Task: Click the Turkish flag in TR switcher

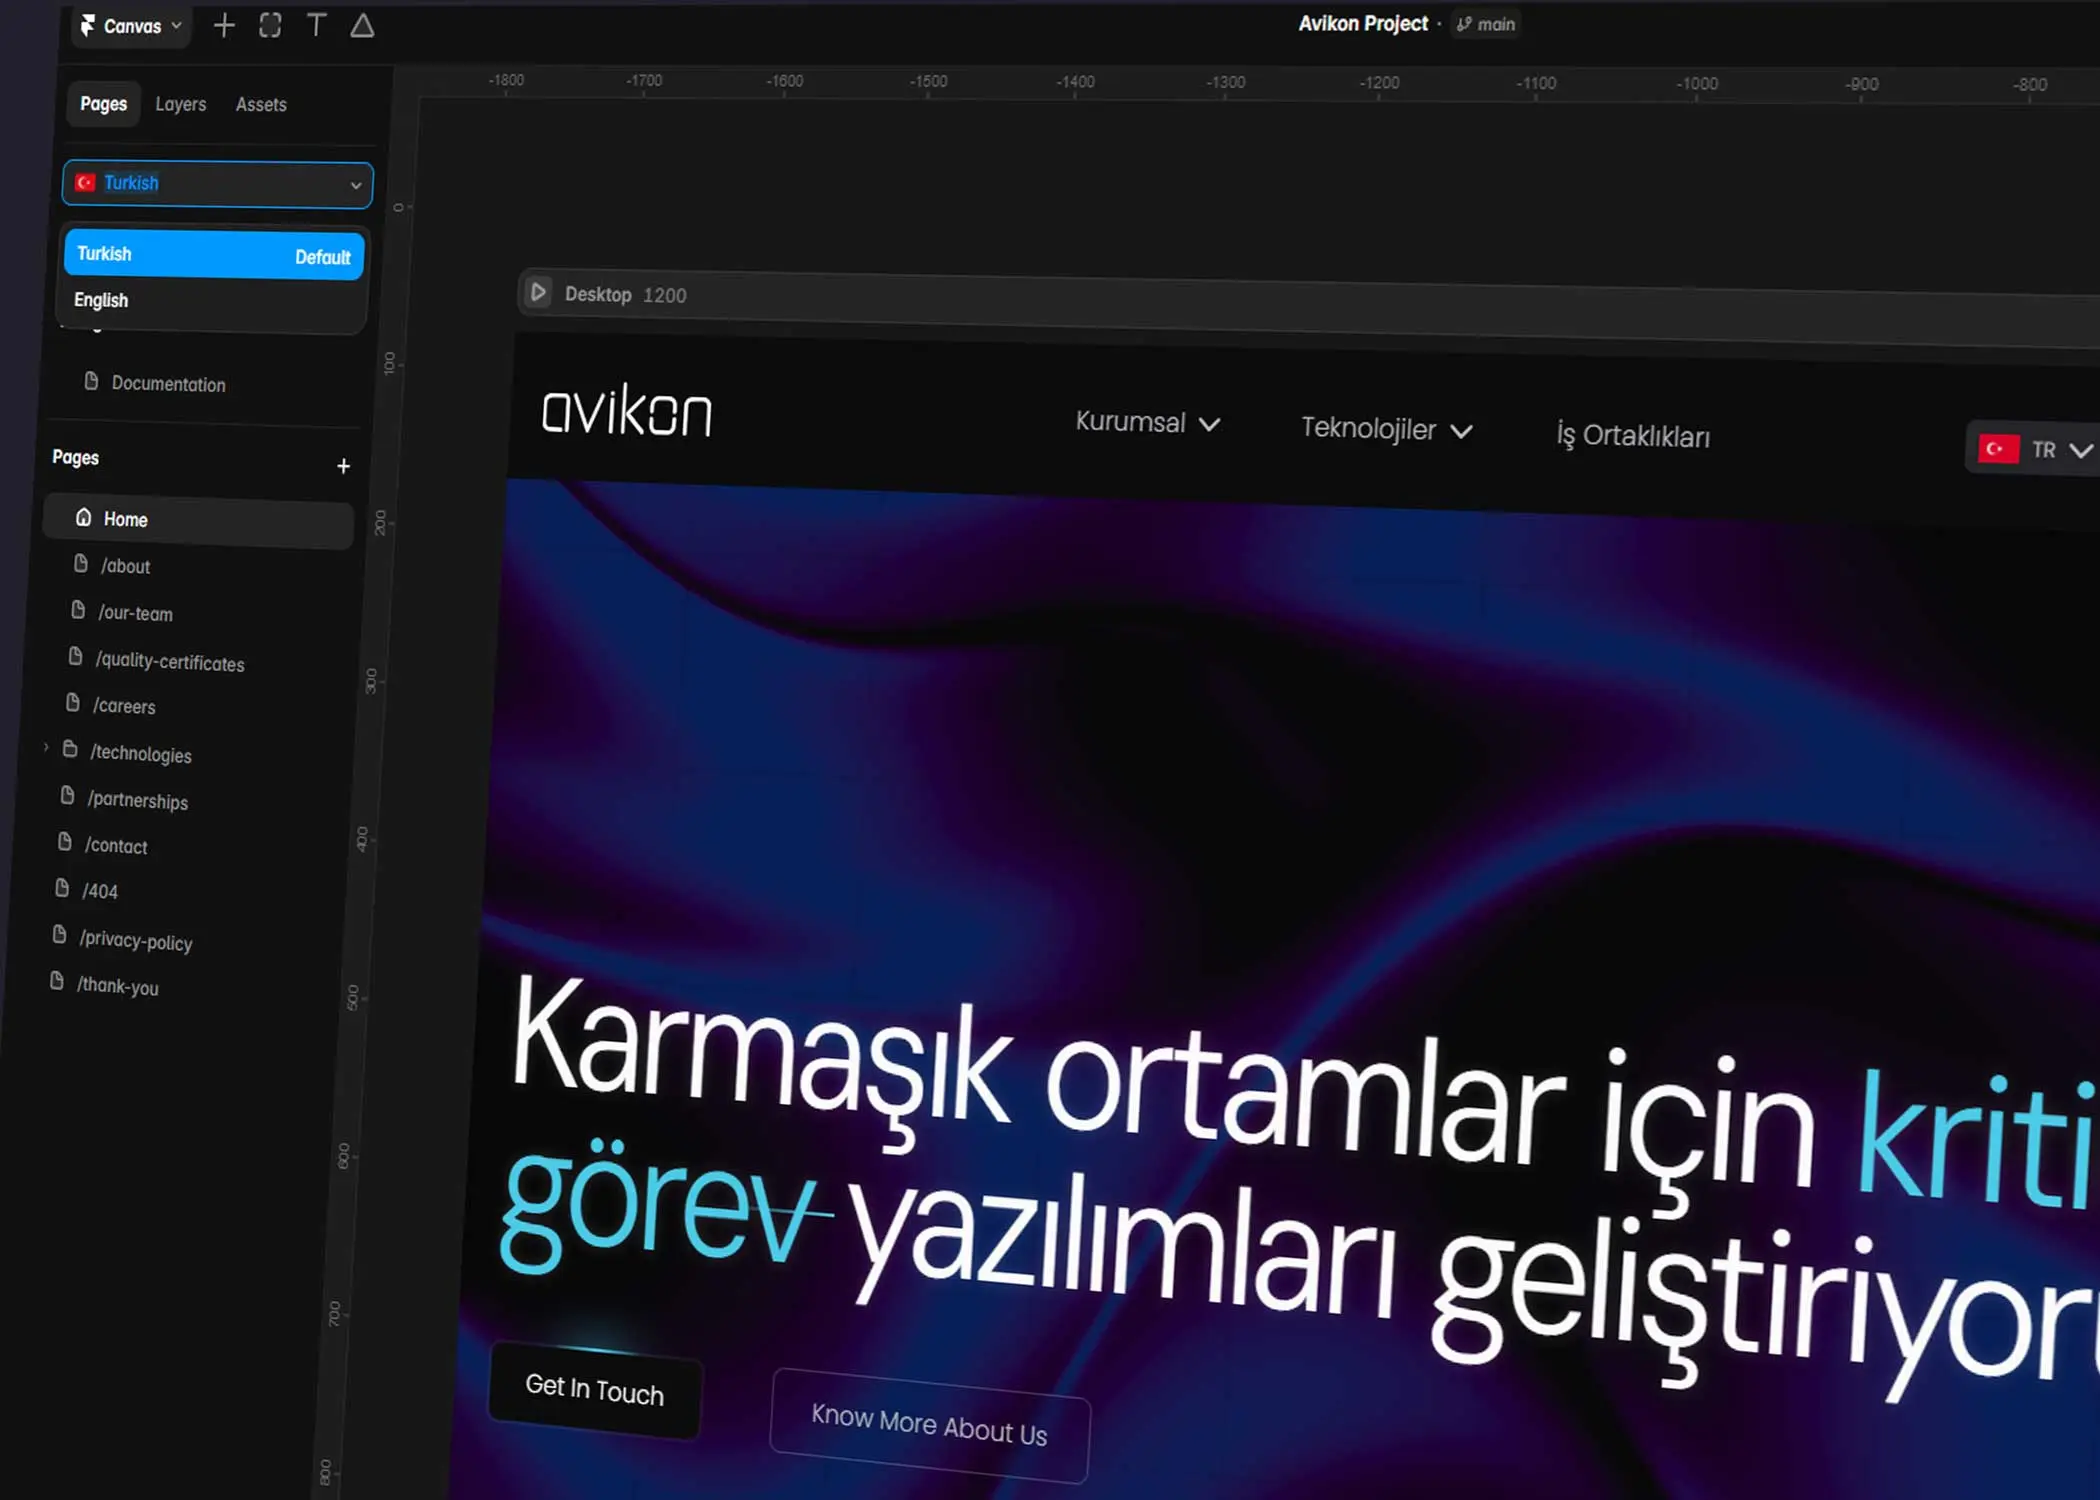Action: pyautogui.click(x=1998, y=449)
